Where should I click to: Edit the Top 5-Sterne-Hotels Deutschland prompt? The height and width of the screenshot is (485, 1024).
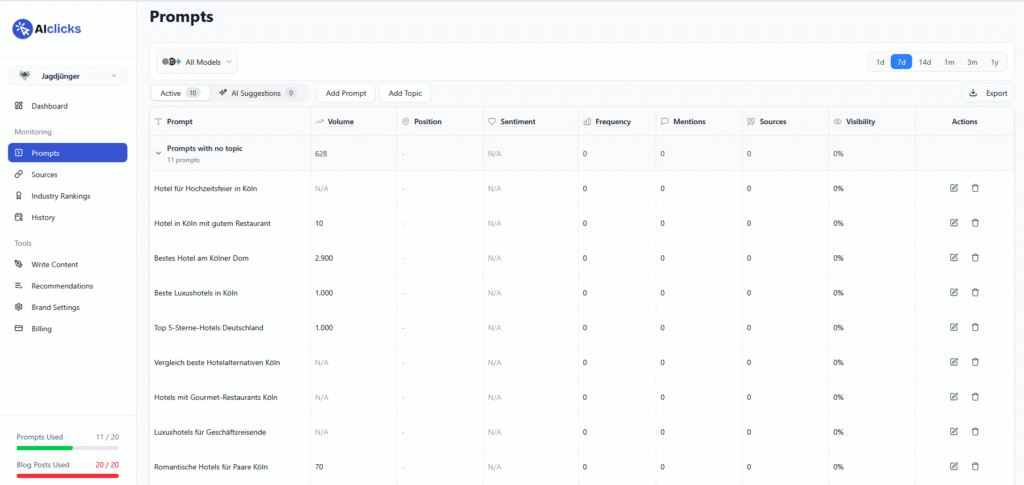(x=954, y=328)
